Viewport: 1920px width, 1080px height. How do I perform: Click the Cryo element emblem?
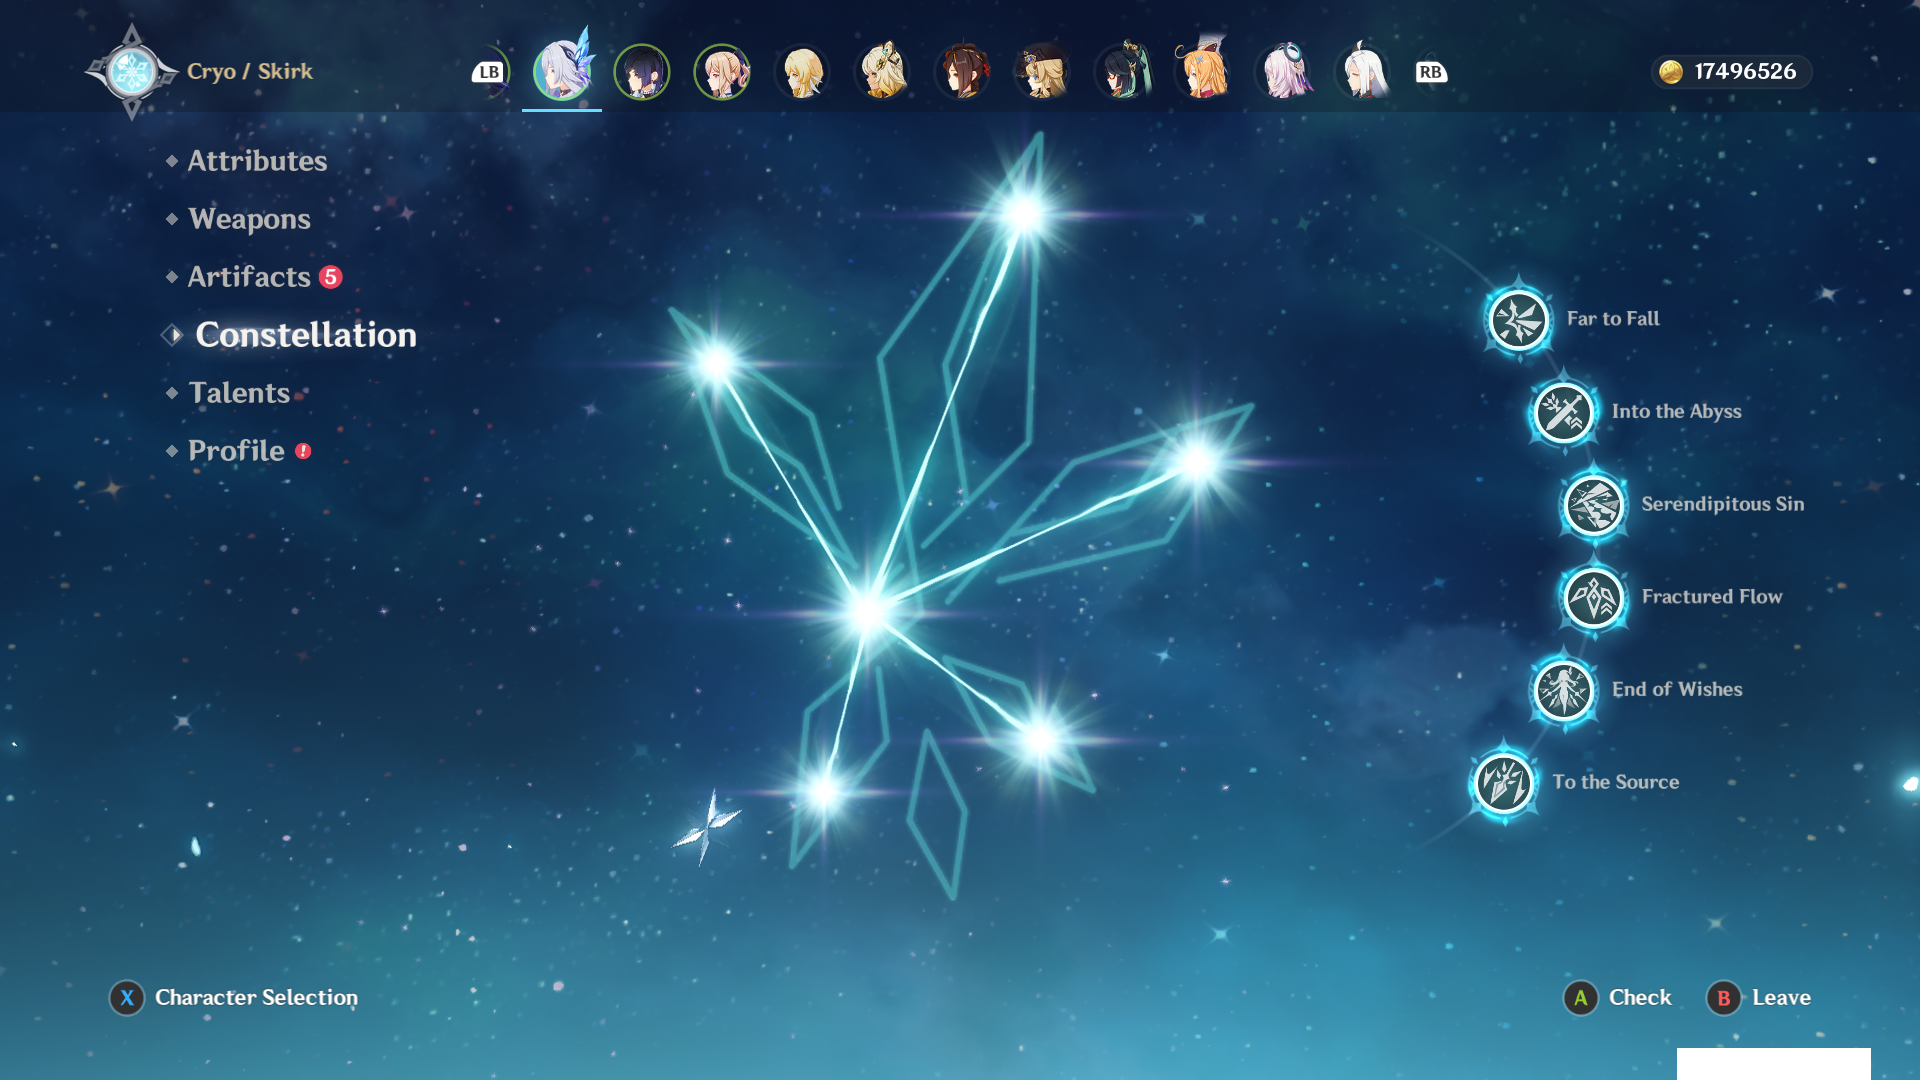click(x=131, y=72)
